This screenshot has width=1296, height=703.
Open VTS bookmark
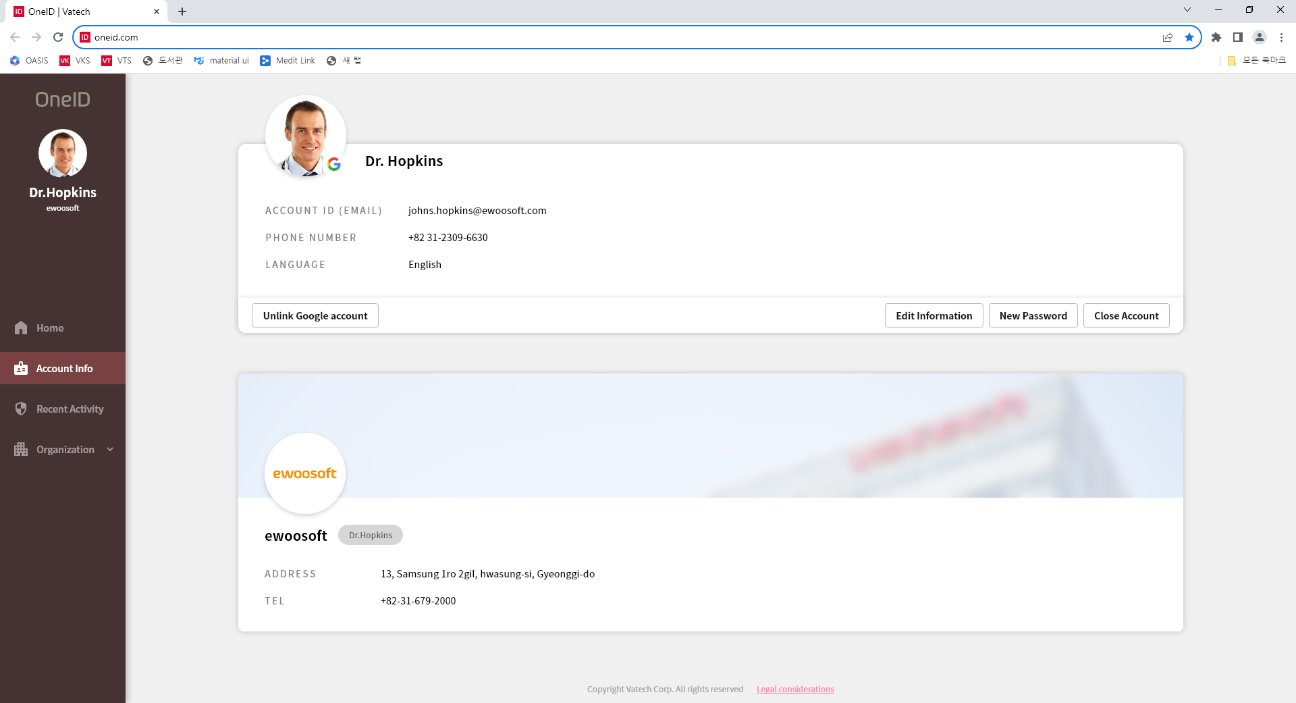[x=117, y=61]
